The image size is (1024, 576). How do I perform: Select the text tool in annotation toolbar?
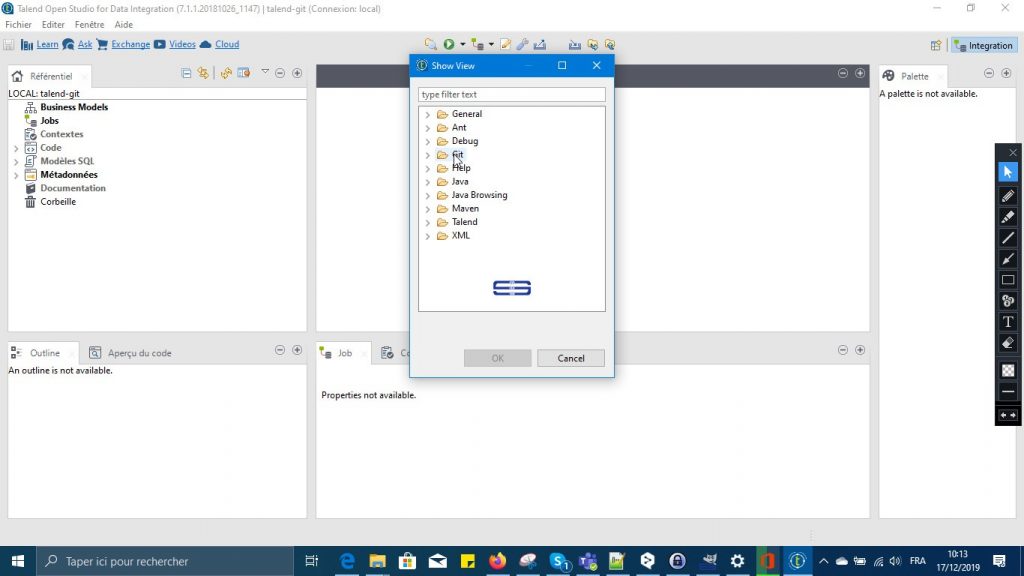(x=1008, y=322)
